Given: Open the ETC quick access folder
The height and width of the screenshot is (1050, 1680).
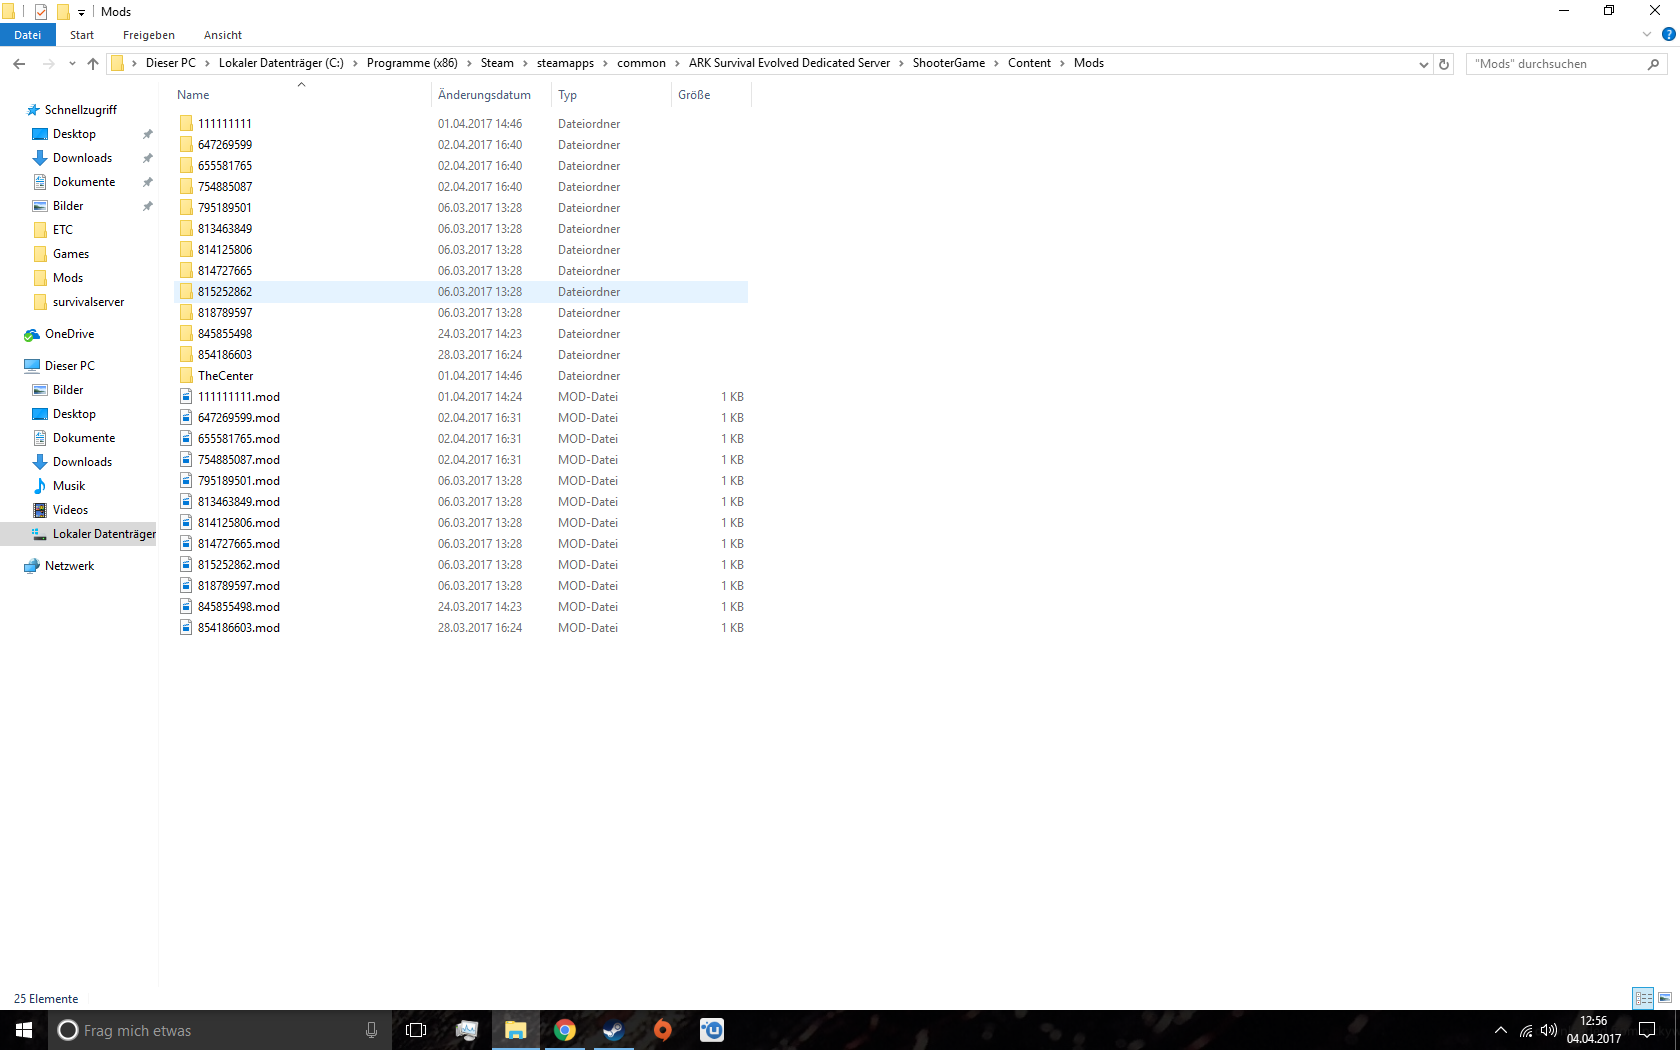Looking at the screenshot, I should [62, 230].
